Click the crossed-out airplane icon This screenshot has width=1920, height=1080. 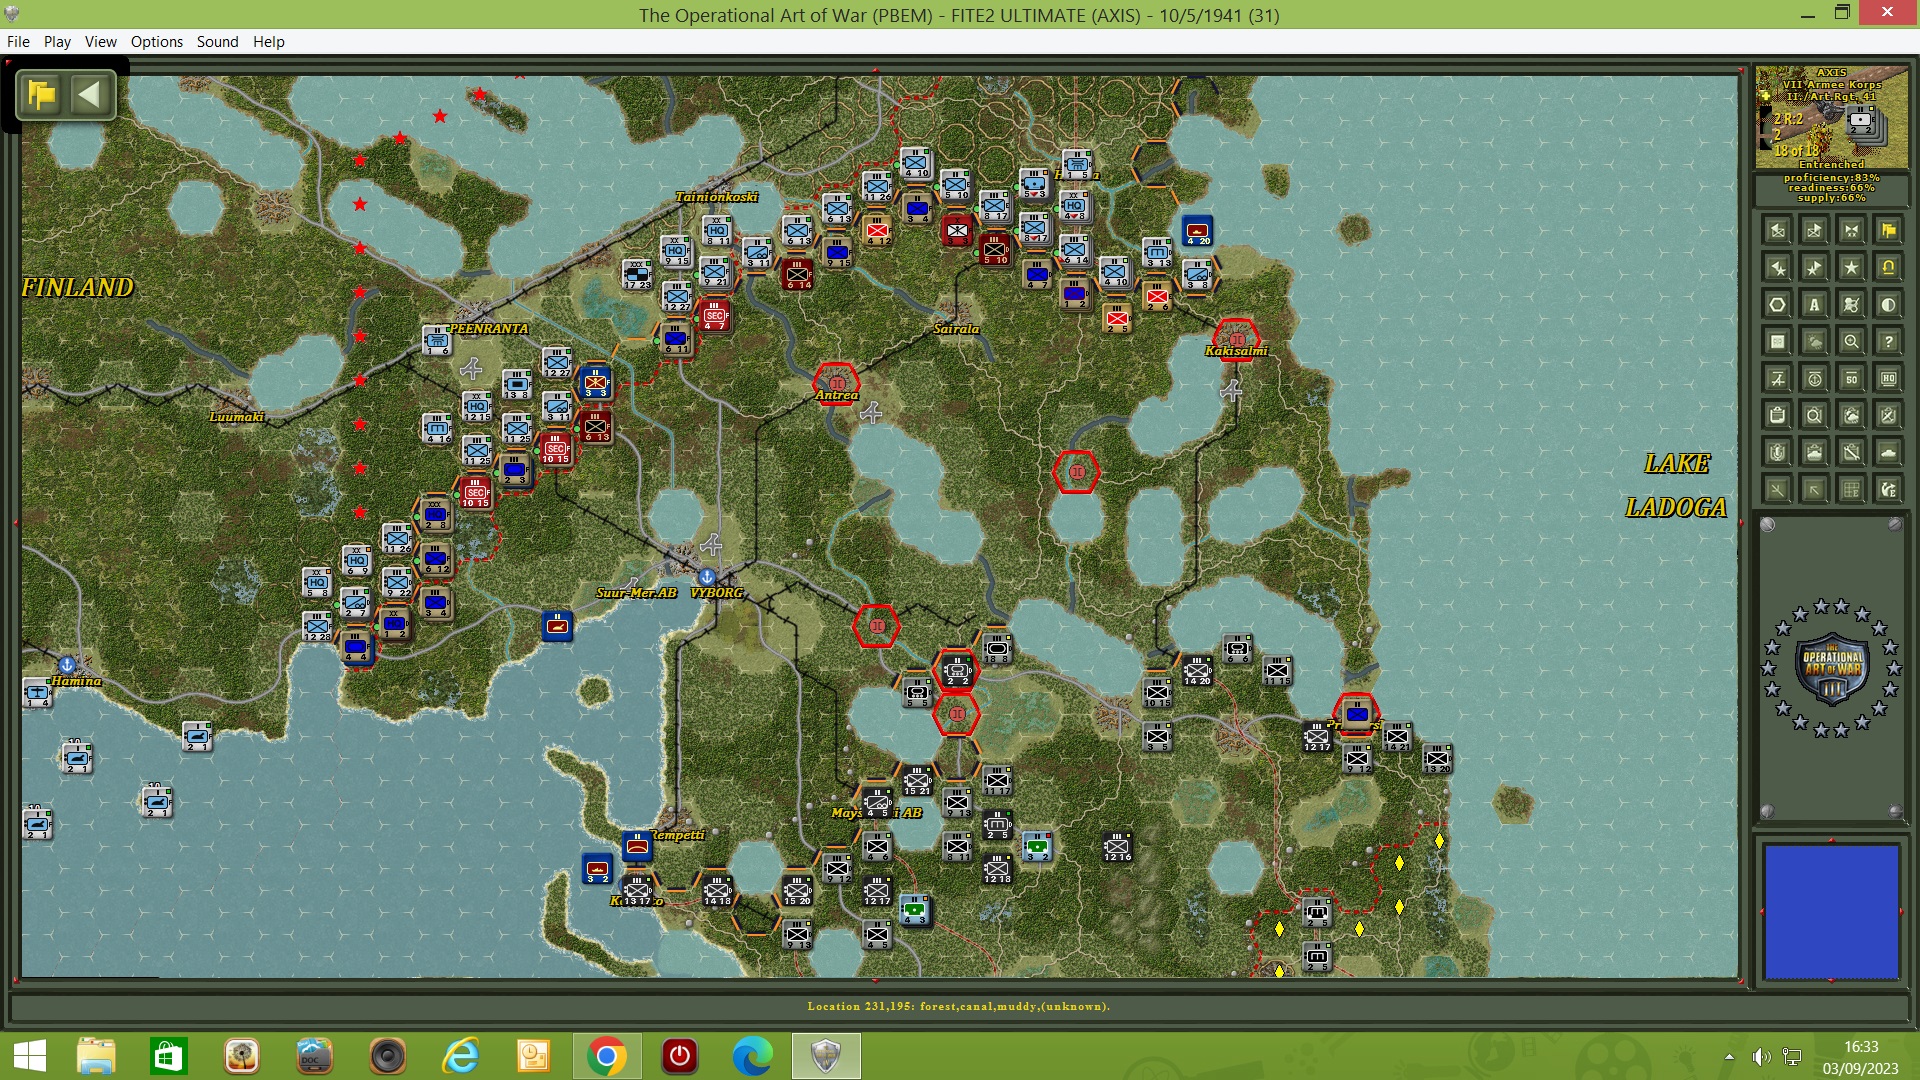1777,379
